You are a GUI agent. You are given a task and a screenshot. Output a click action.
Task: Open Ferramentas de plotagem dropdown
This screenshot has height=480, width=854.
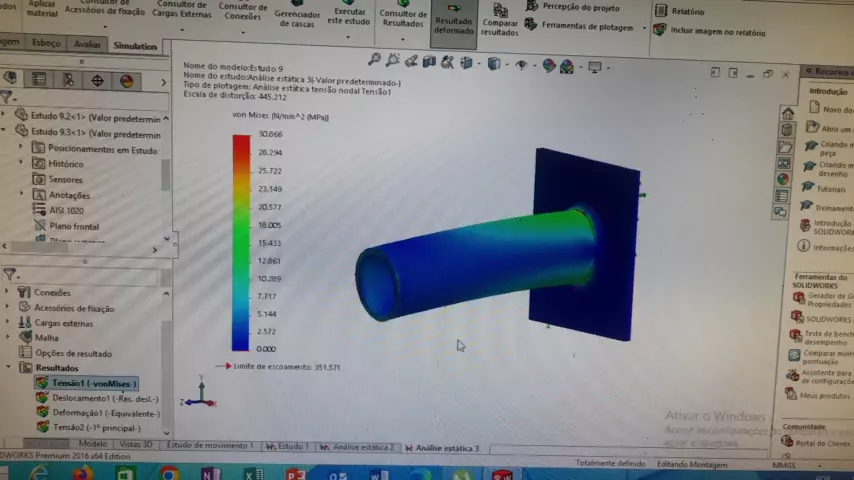tap(587, 27)
